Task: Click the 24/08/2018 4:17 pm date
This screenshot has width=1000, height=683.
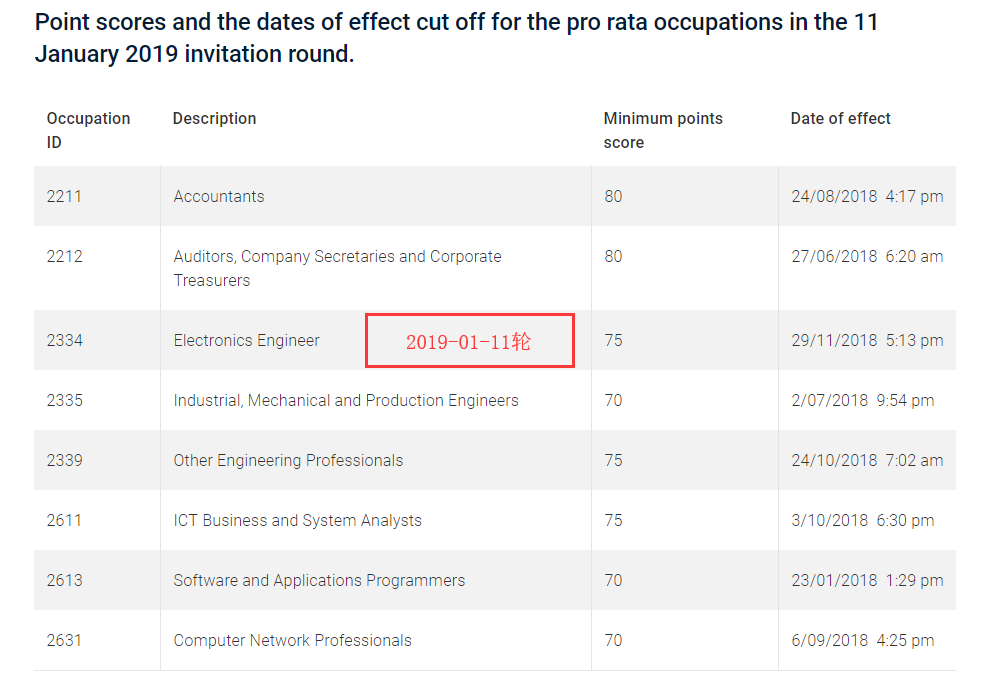Action: point(866,196)
